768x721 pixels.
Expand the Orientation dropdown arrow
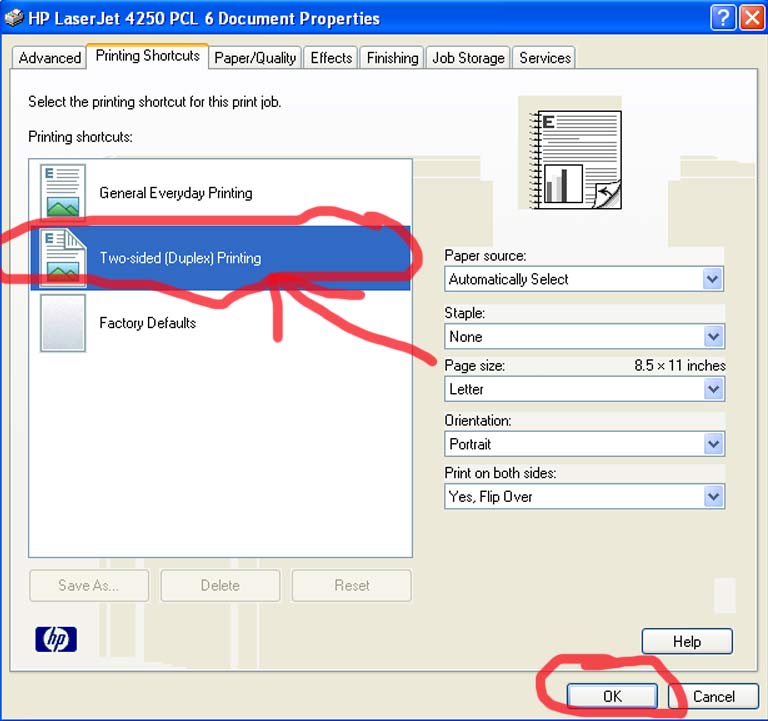coord(713,444)
